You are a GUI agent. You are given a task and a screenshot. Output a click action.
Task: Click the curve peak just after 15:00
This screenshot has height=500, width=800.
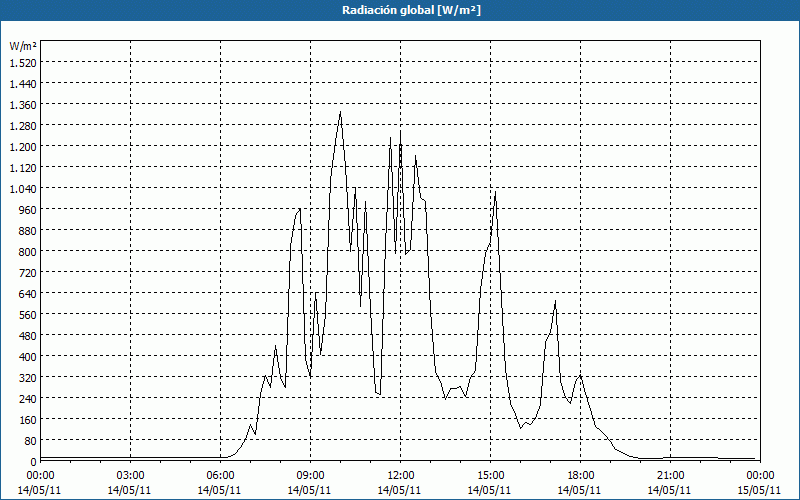[x=495, y=192]
